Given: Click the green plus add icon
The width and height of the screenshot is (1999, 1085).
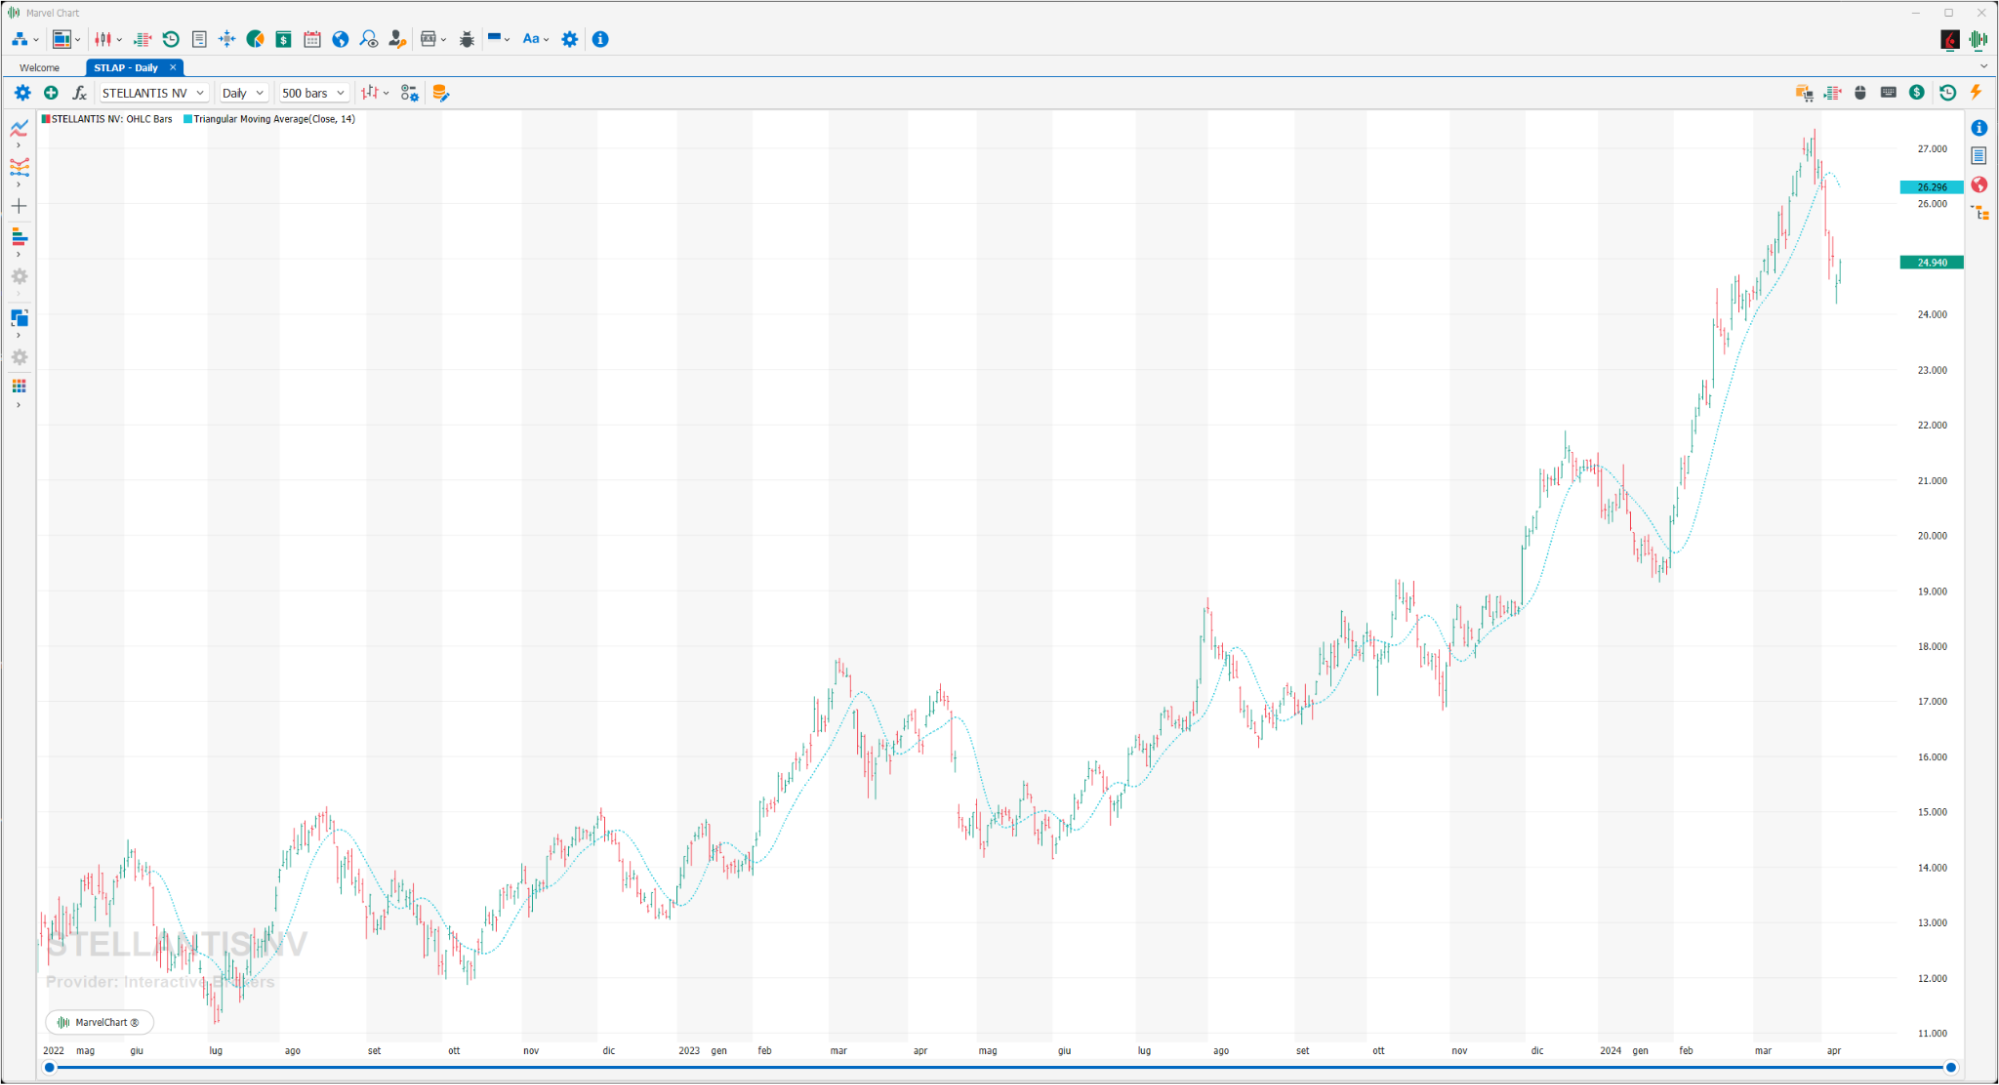Looking at the screenshot, I should click(x=51, y=93).
